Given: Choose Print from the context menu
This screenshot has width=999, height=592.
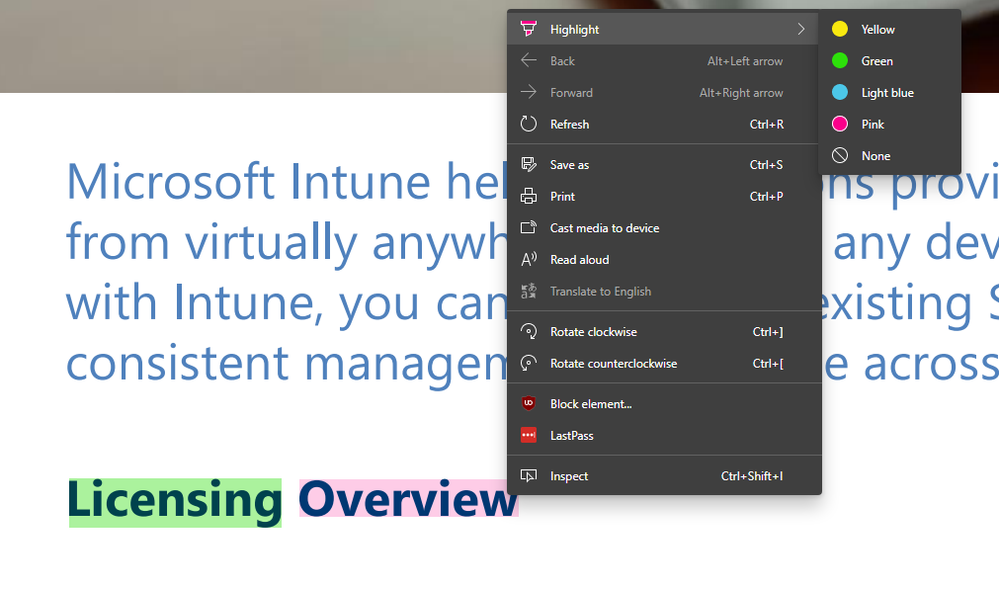Looking at the screenshot, I should pyautogui.click(x=663, y=196).
